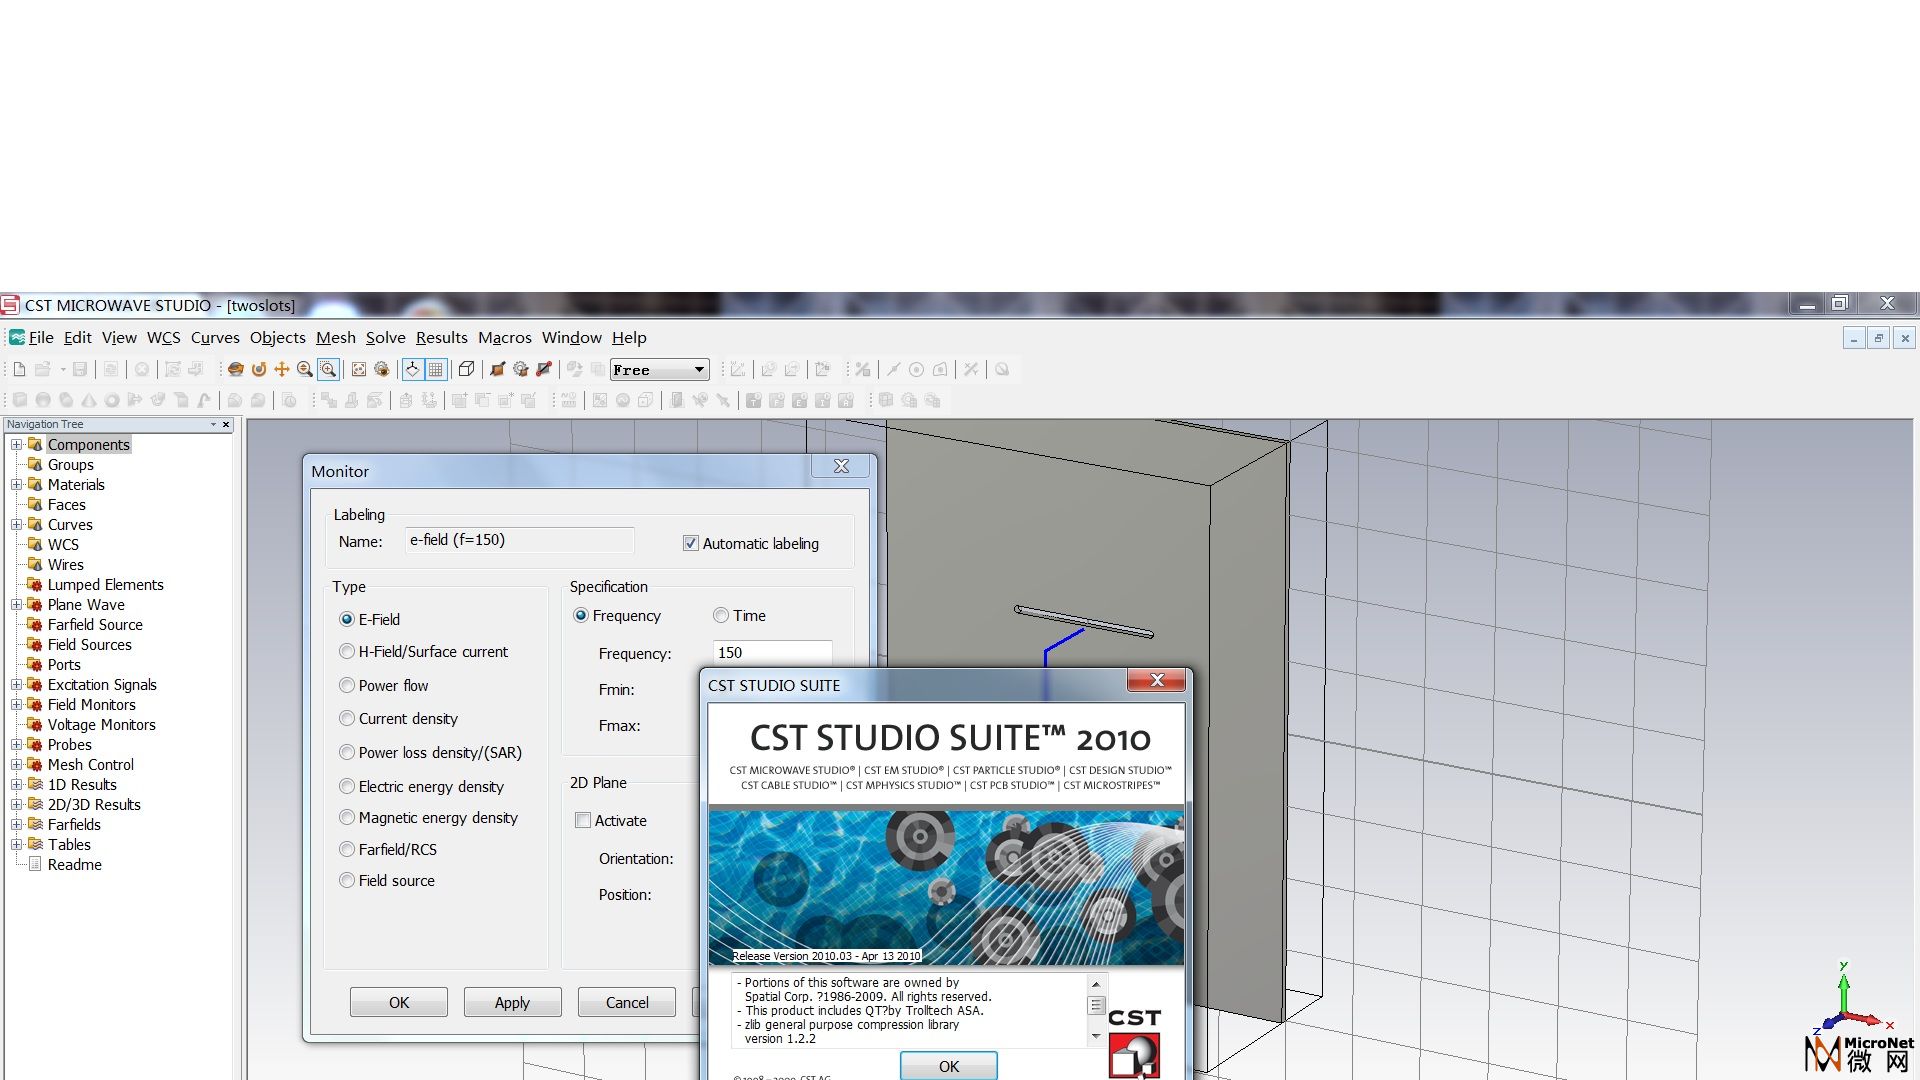Click Cancel in the Monitor dialog

tap(627, 1003)
